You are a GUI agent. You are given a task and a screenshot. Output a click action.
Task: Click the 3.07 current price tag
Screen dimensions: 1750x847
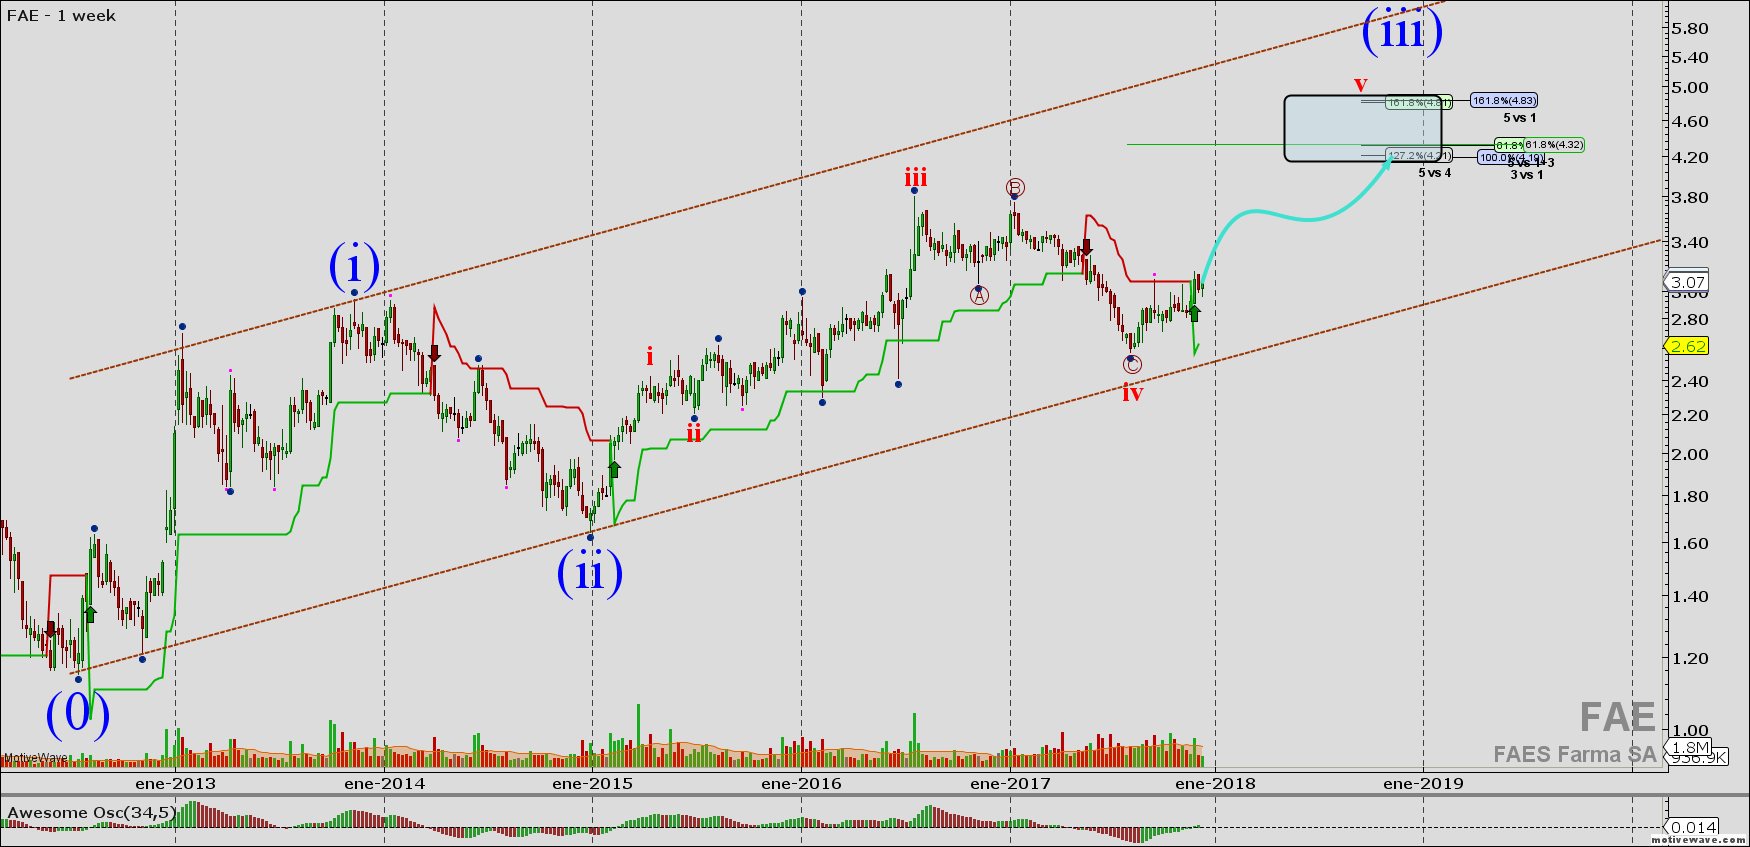[x=1688, y=283]
